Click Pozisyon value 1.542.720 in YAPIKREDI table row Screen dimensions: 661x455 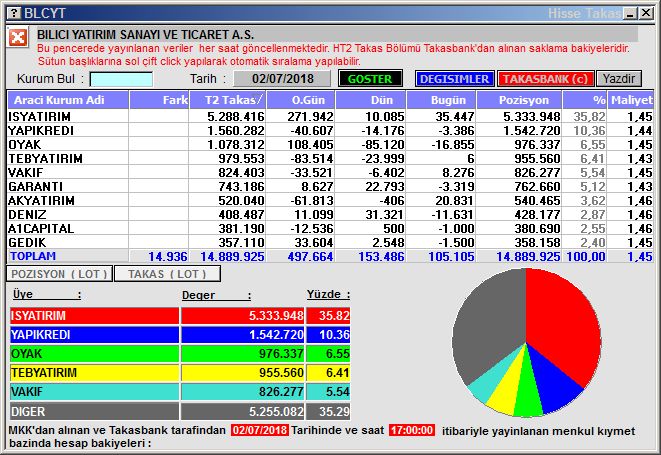(532, 131)
